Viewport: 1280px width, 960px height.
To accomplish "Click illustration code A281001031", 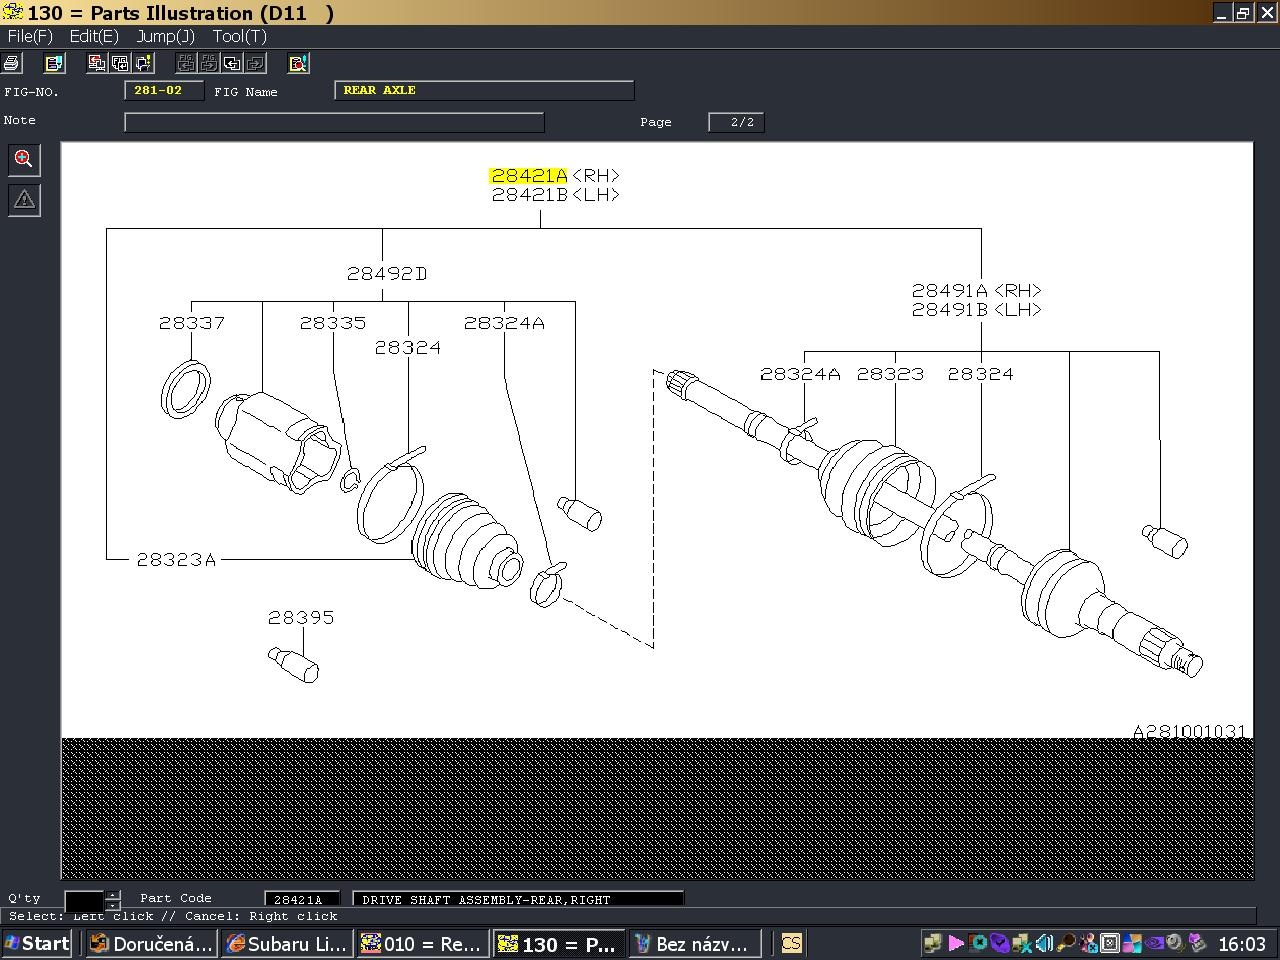I will click(1189, 732).
